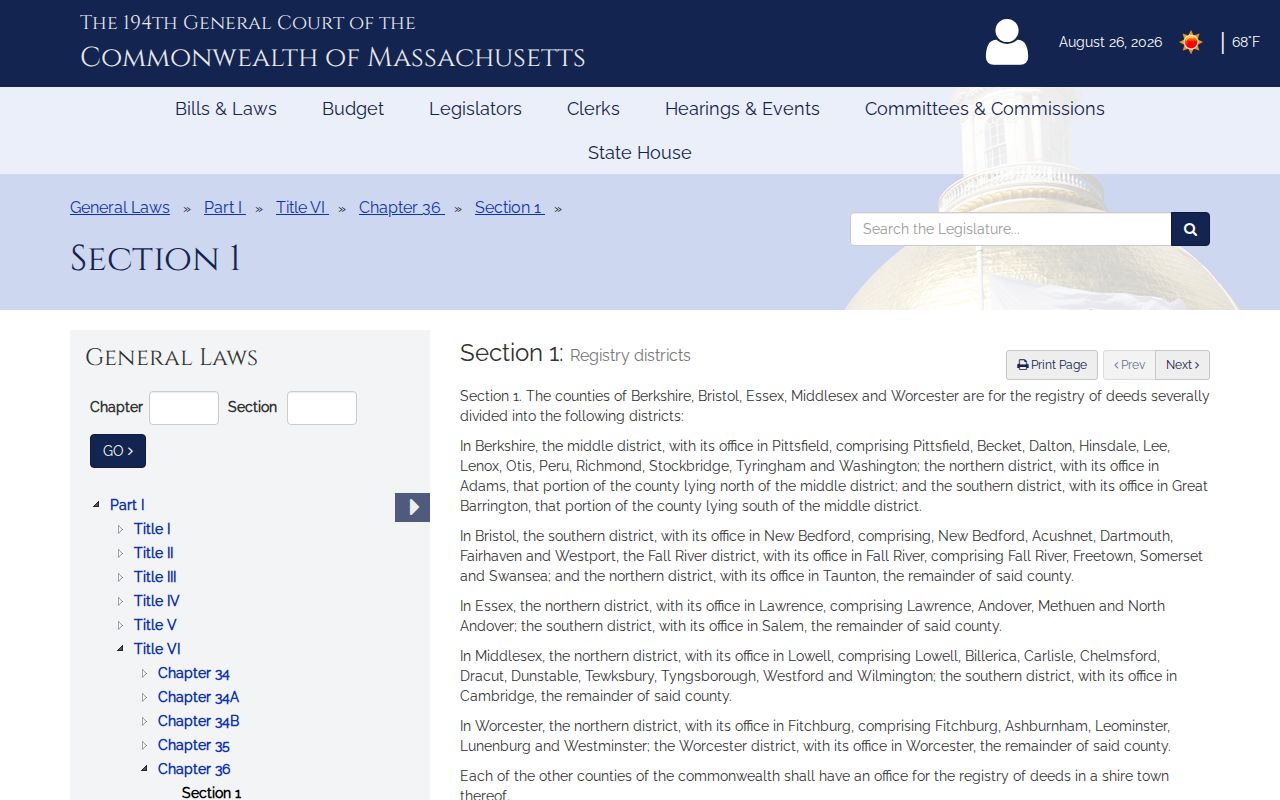Submit search with the magnifying glass button
This screenshot has height=800, width=1280.
[x=1190, y=229]
